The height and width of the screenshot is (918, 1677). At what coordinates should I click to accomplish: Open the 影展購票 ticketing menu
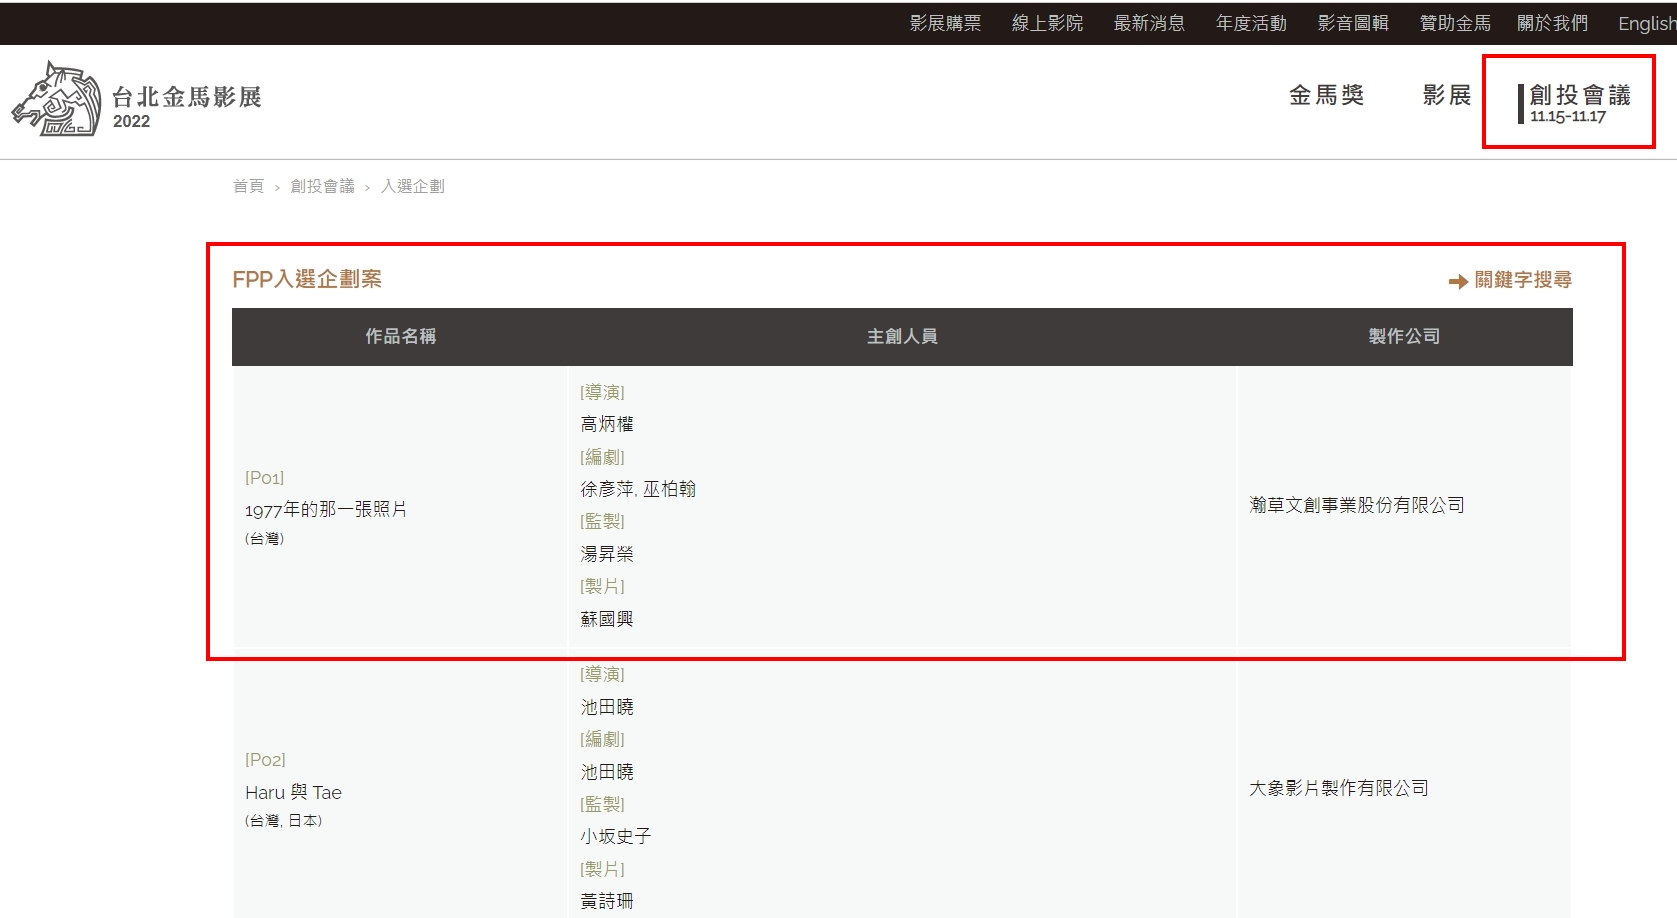(944, 22)
